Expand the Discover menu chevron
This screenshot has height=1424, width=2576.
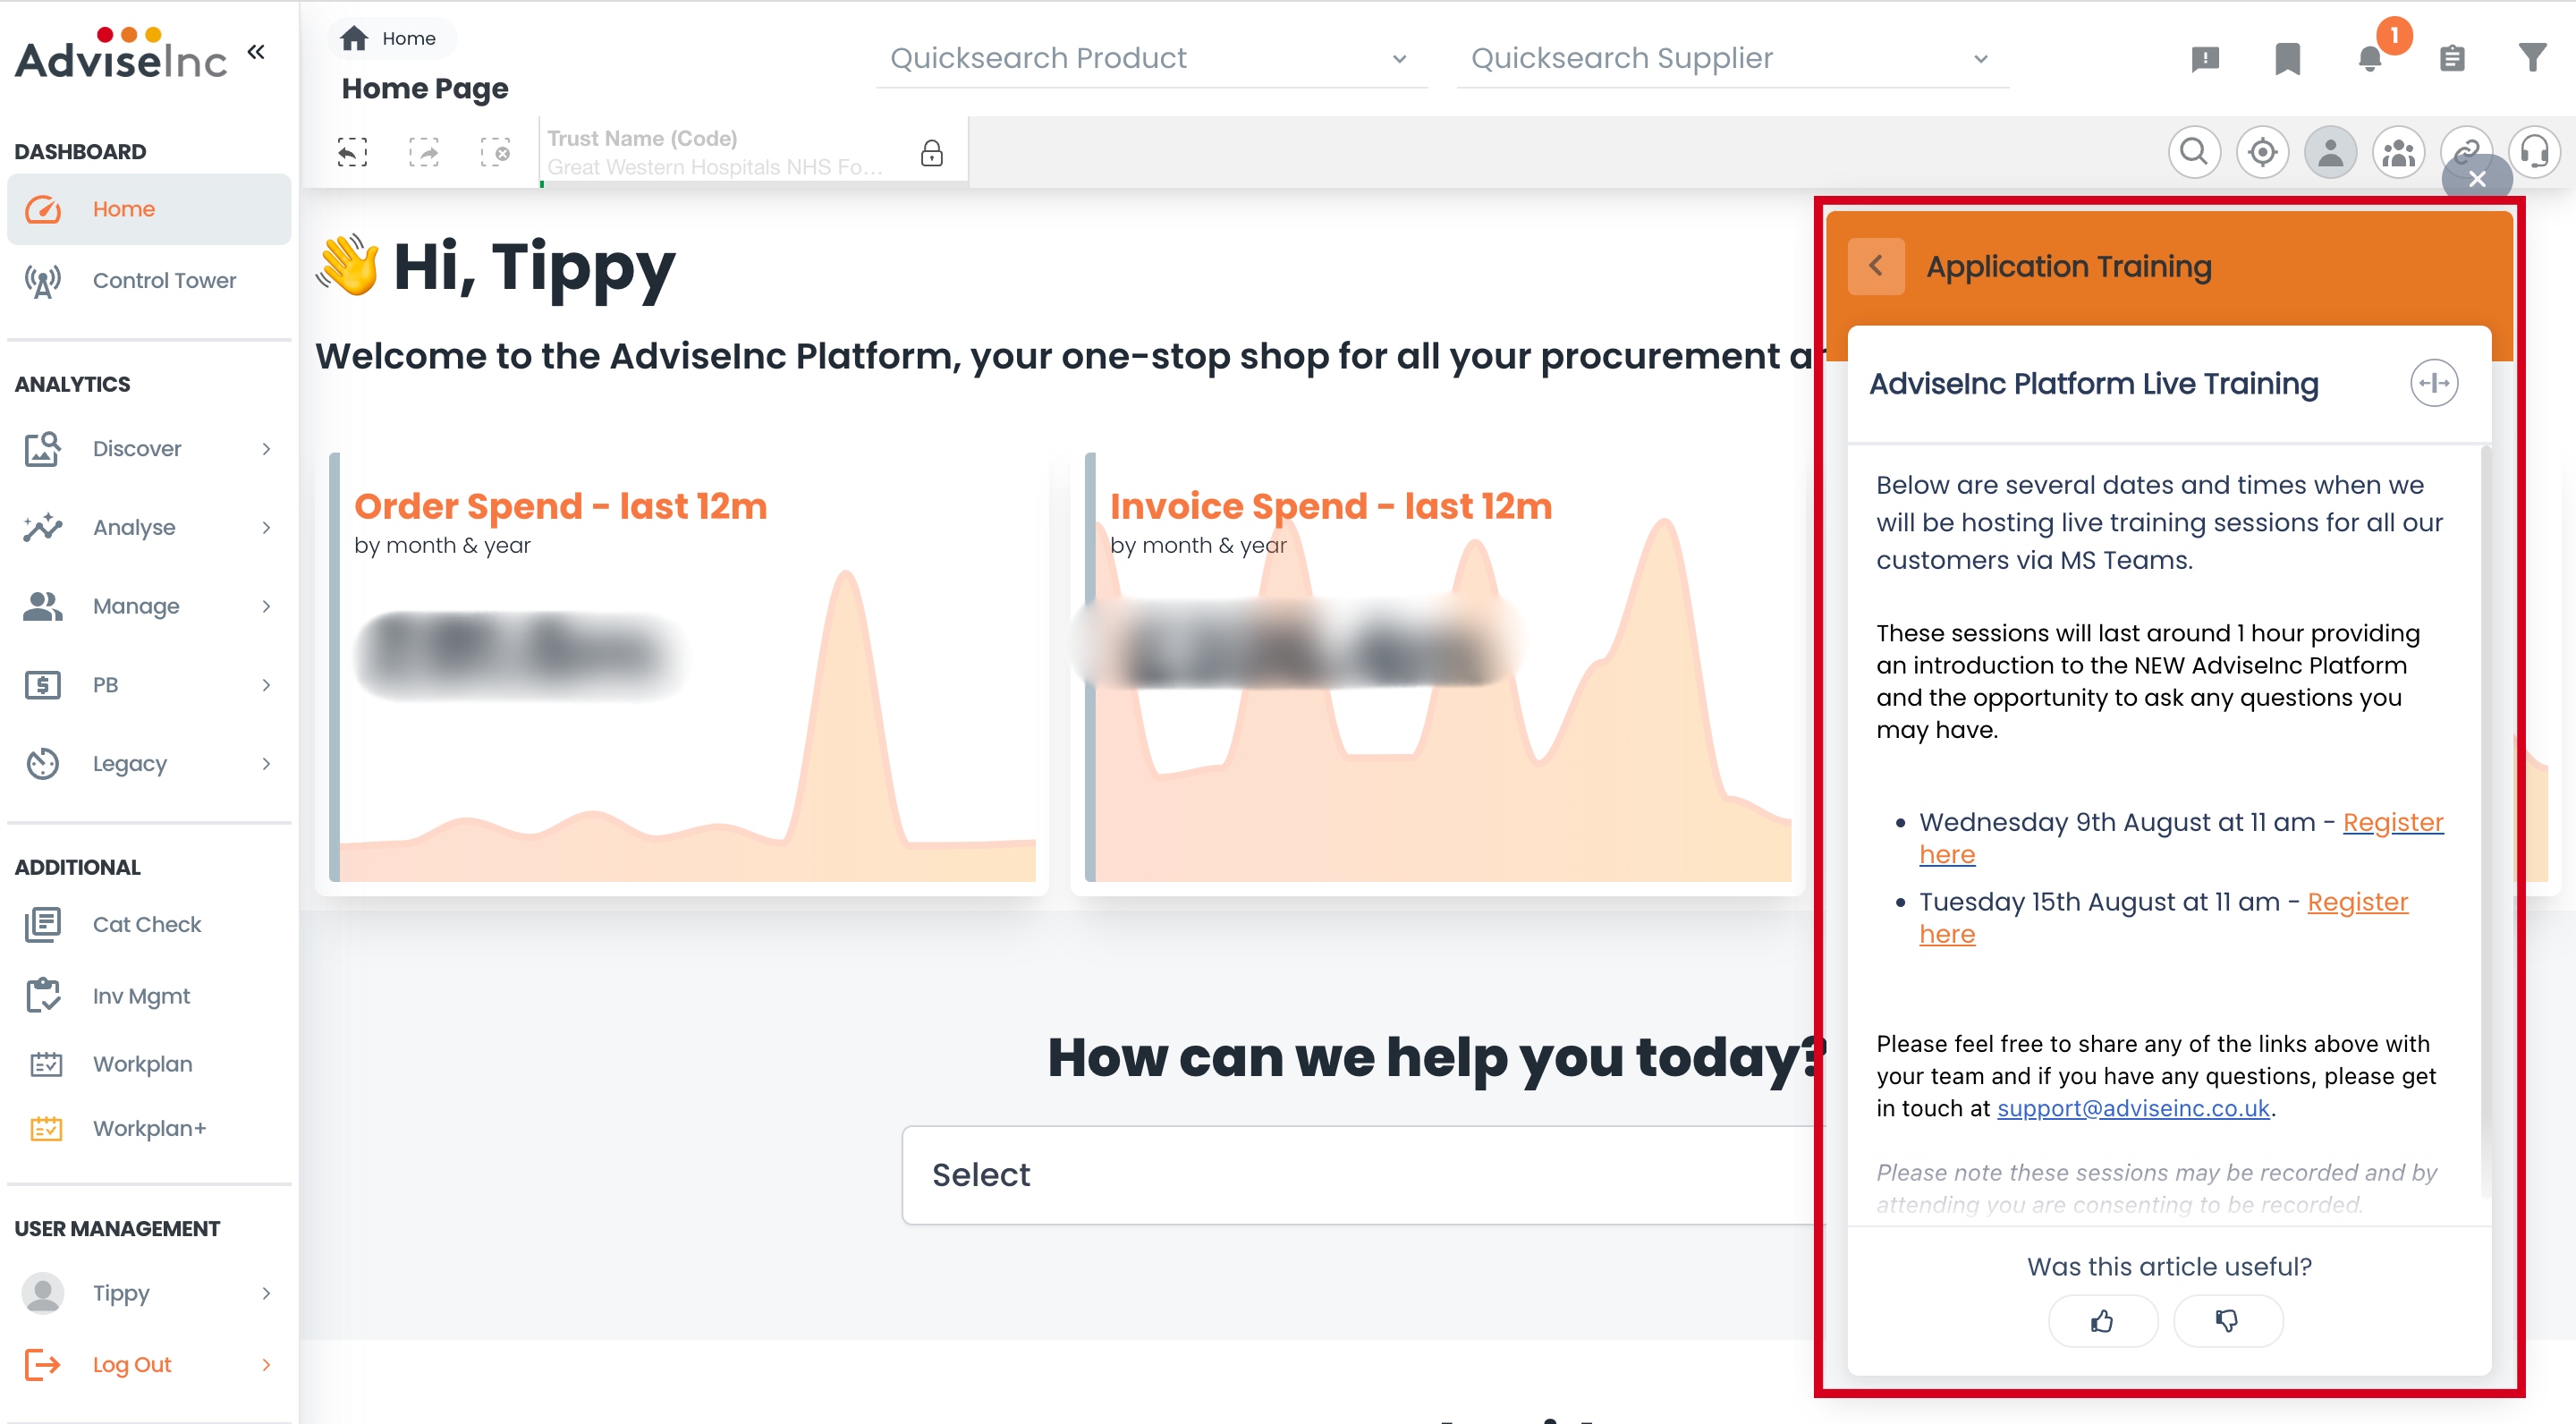click(x=266, y=449)
